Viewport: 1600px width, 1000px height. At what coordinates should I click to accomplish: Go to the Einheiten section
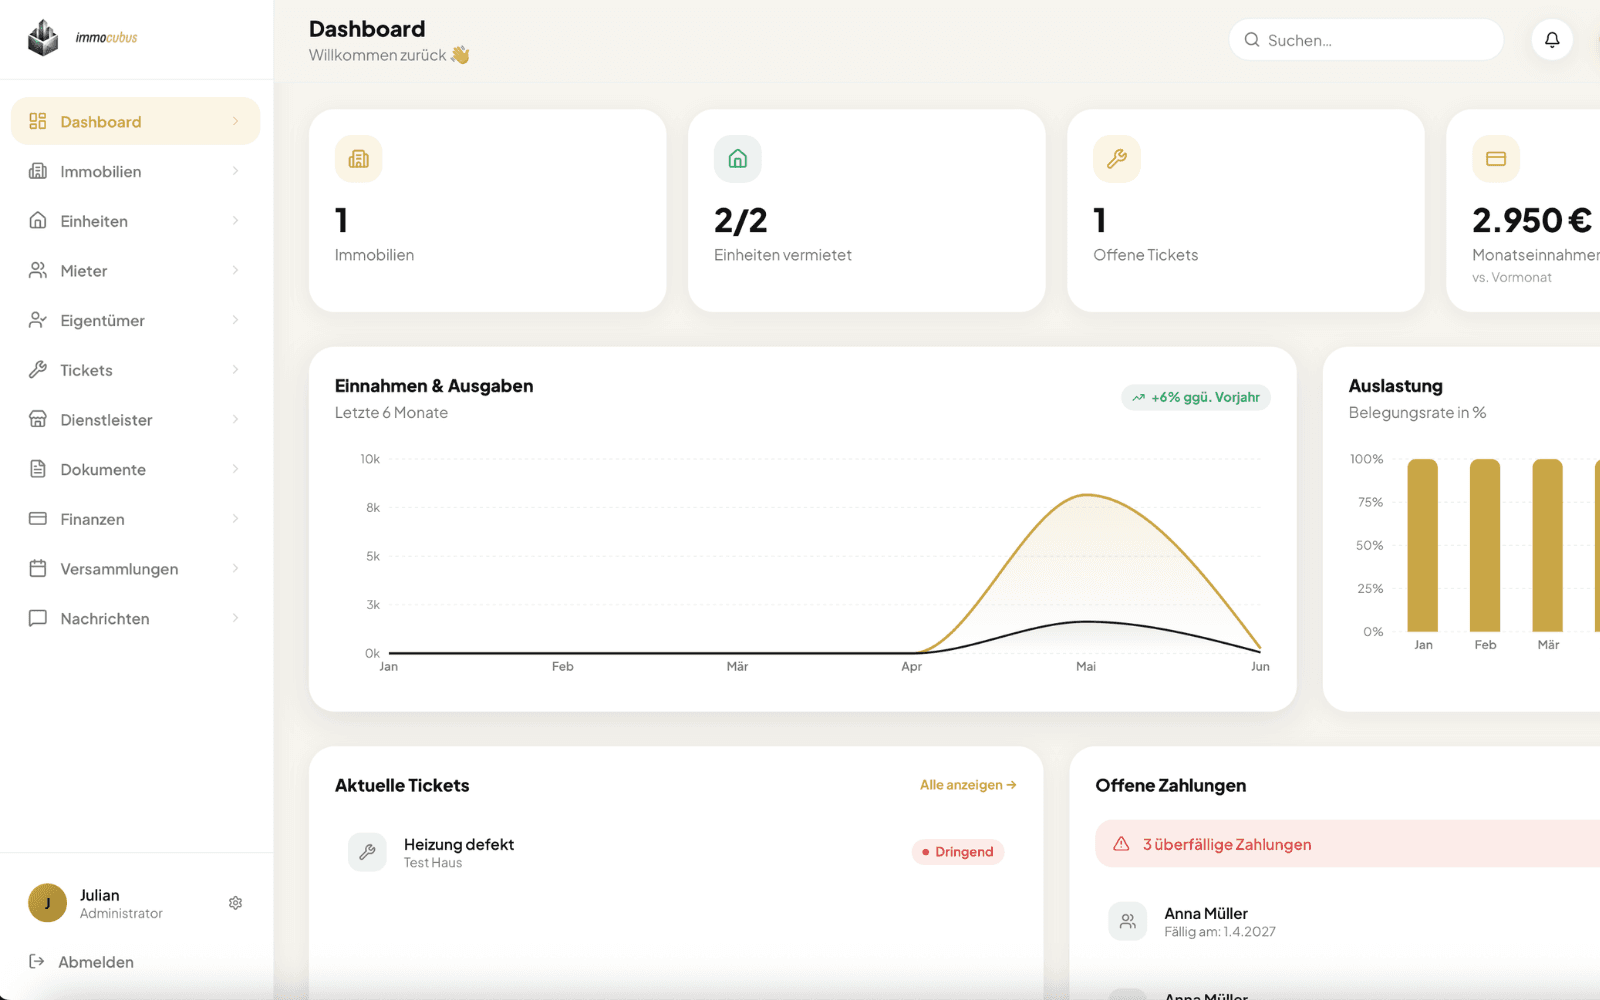(135, 220)
